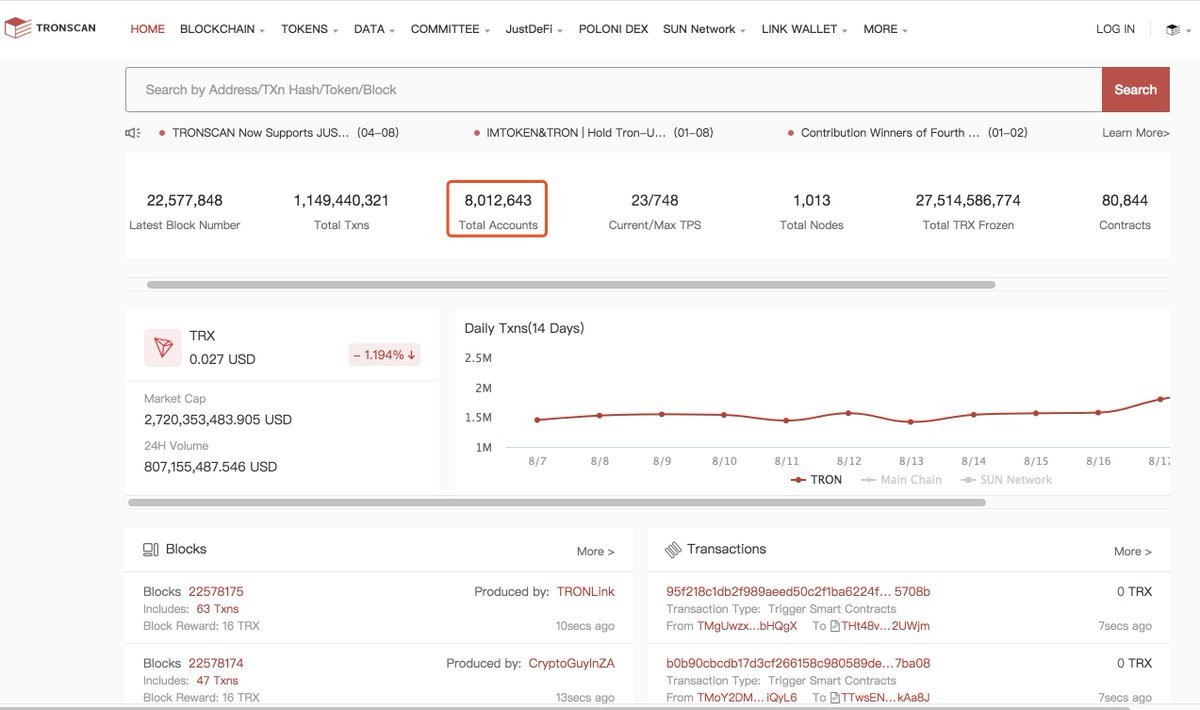Image resolution: width=1200 pixels, height=710 pixels.
Task: Click the 8/13 data point on chart
Action: point(911,422)
